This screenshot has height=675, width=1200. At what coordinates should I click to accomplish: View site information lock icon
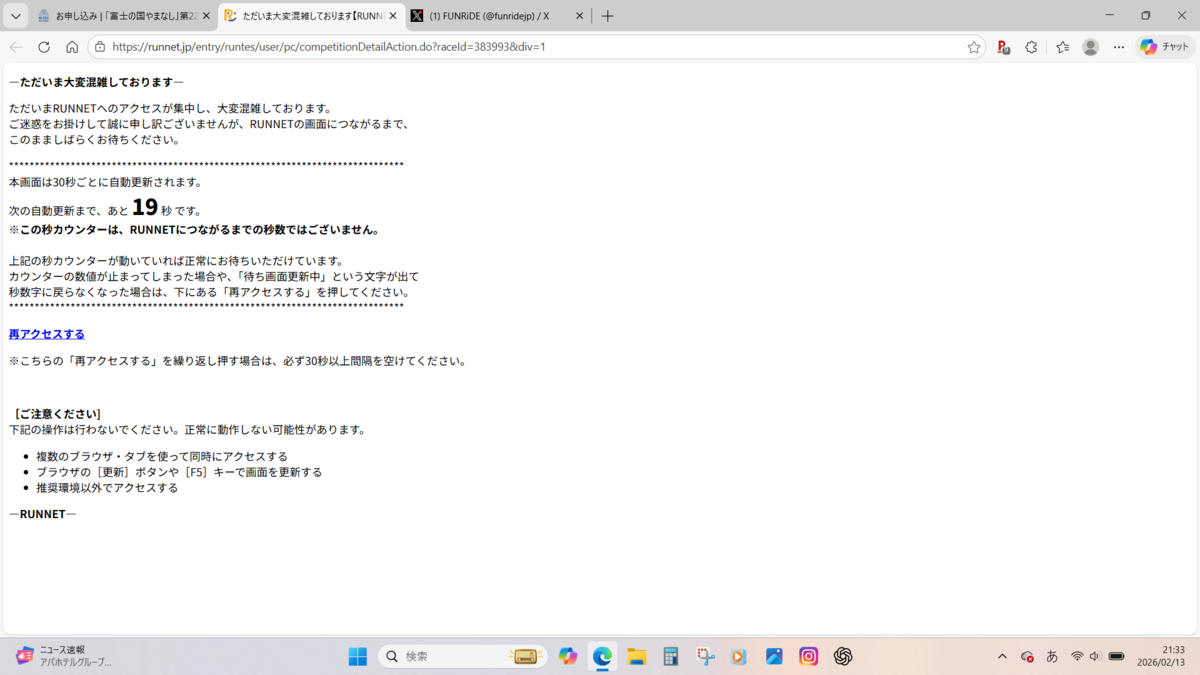coord(99,47)
